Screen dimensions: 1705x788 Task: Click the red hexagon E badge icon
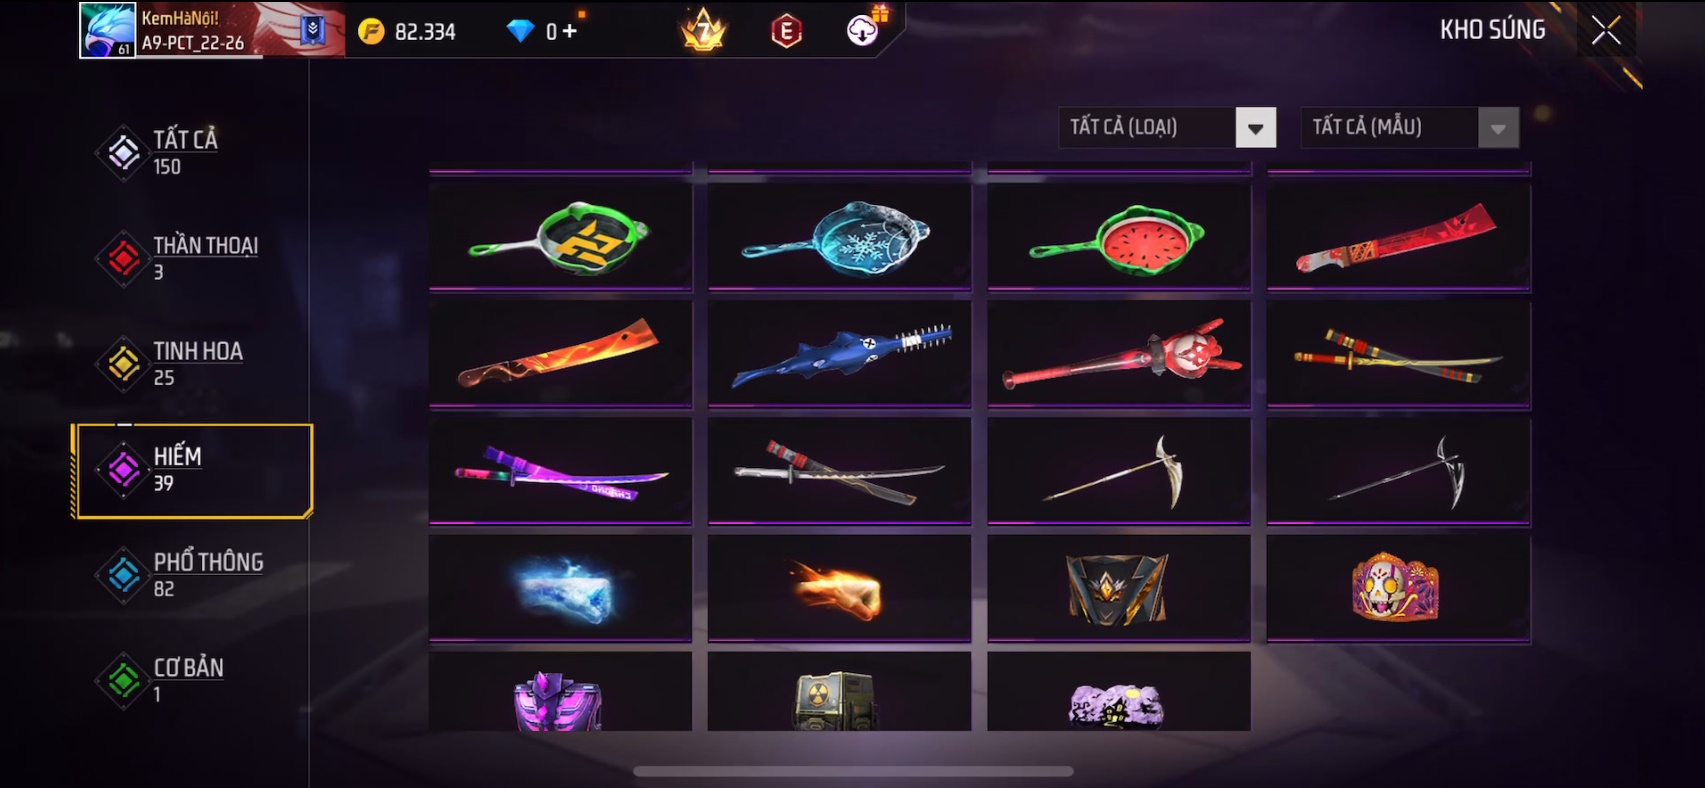pos(787,32)
